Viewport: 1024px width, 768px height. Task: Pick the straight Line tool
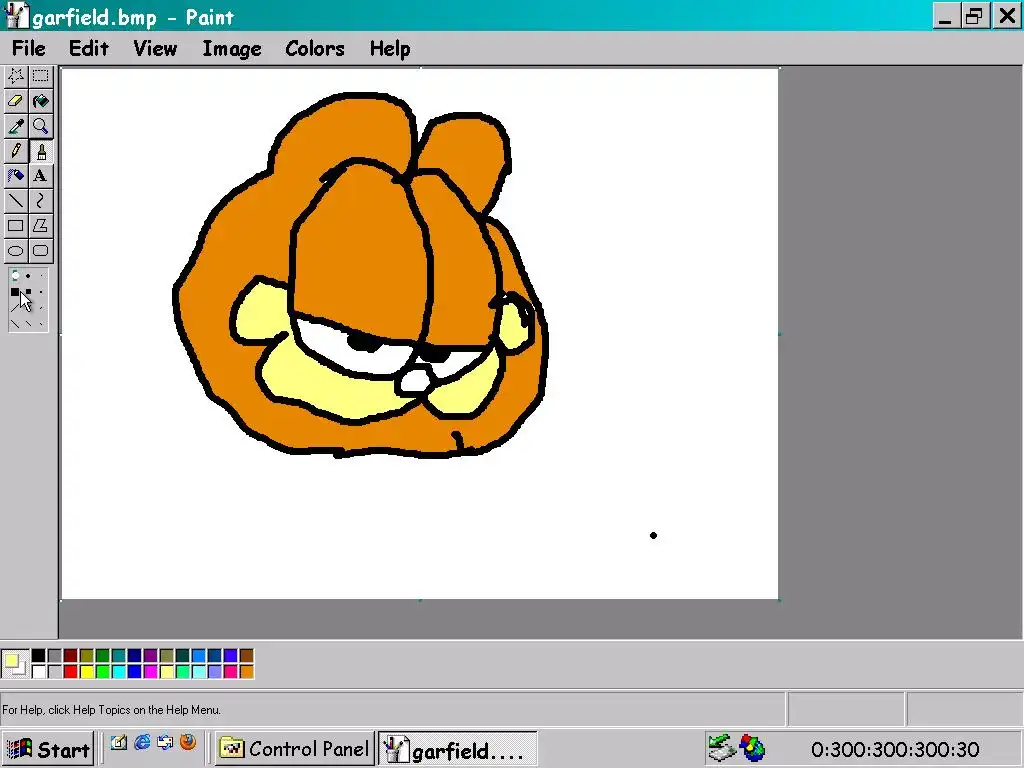click(16, 200)
